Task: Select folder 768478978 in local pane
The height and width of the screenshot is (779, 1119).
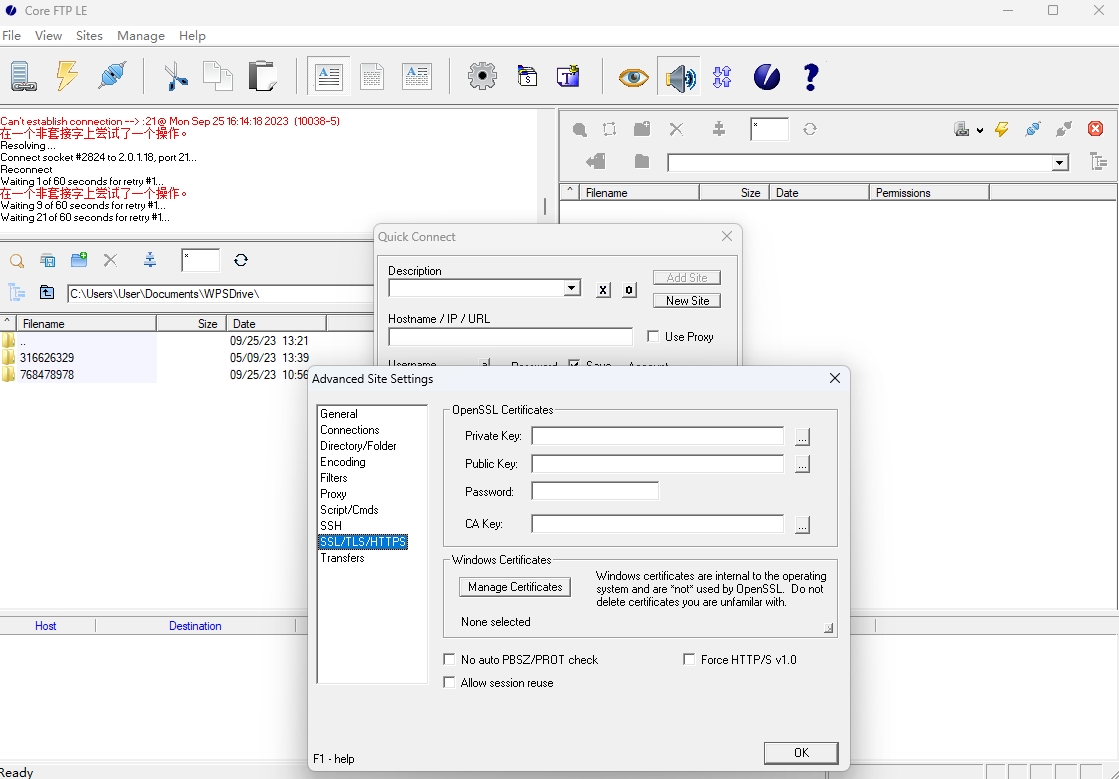Action: pyautogui.click(x=46, y=375)
